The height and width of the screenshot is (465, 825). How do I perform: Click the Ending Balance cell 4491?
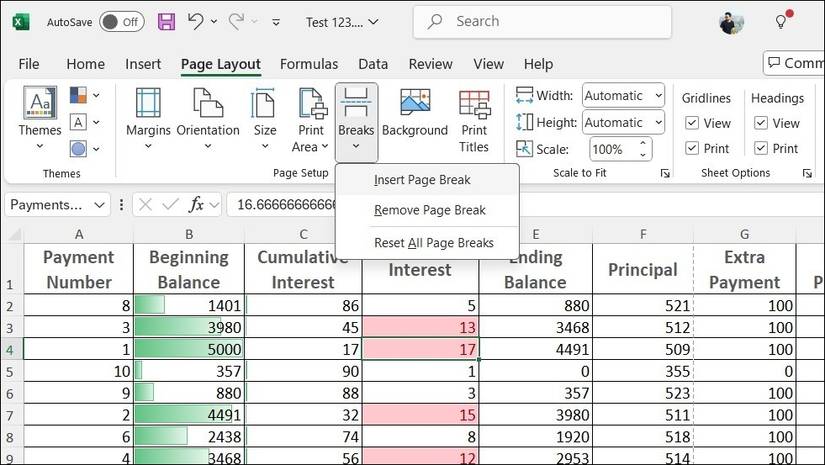coord(536,349)
